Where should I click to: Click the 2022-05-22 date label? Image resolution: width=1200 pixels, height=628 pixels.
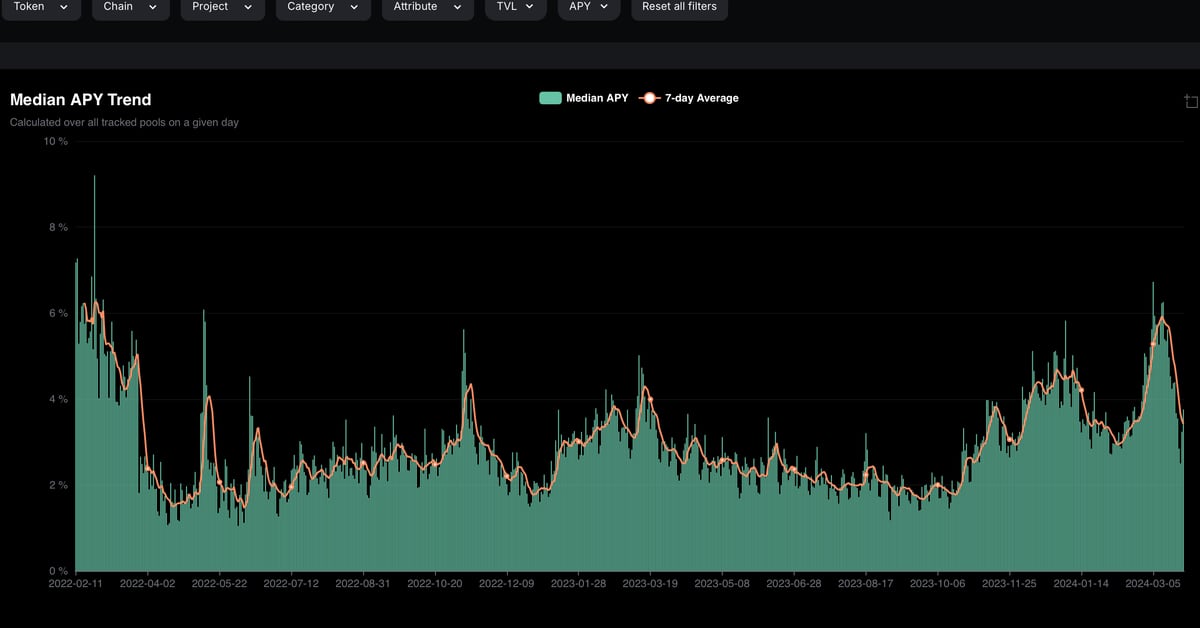tap(219, 583)
